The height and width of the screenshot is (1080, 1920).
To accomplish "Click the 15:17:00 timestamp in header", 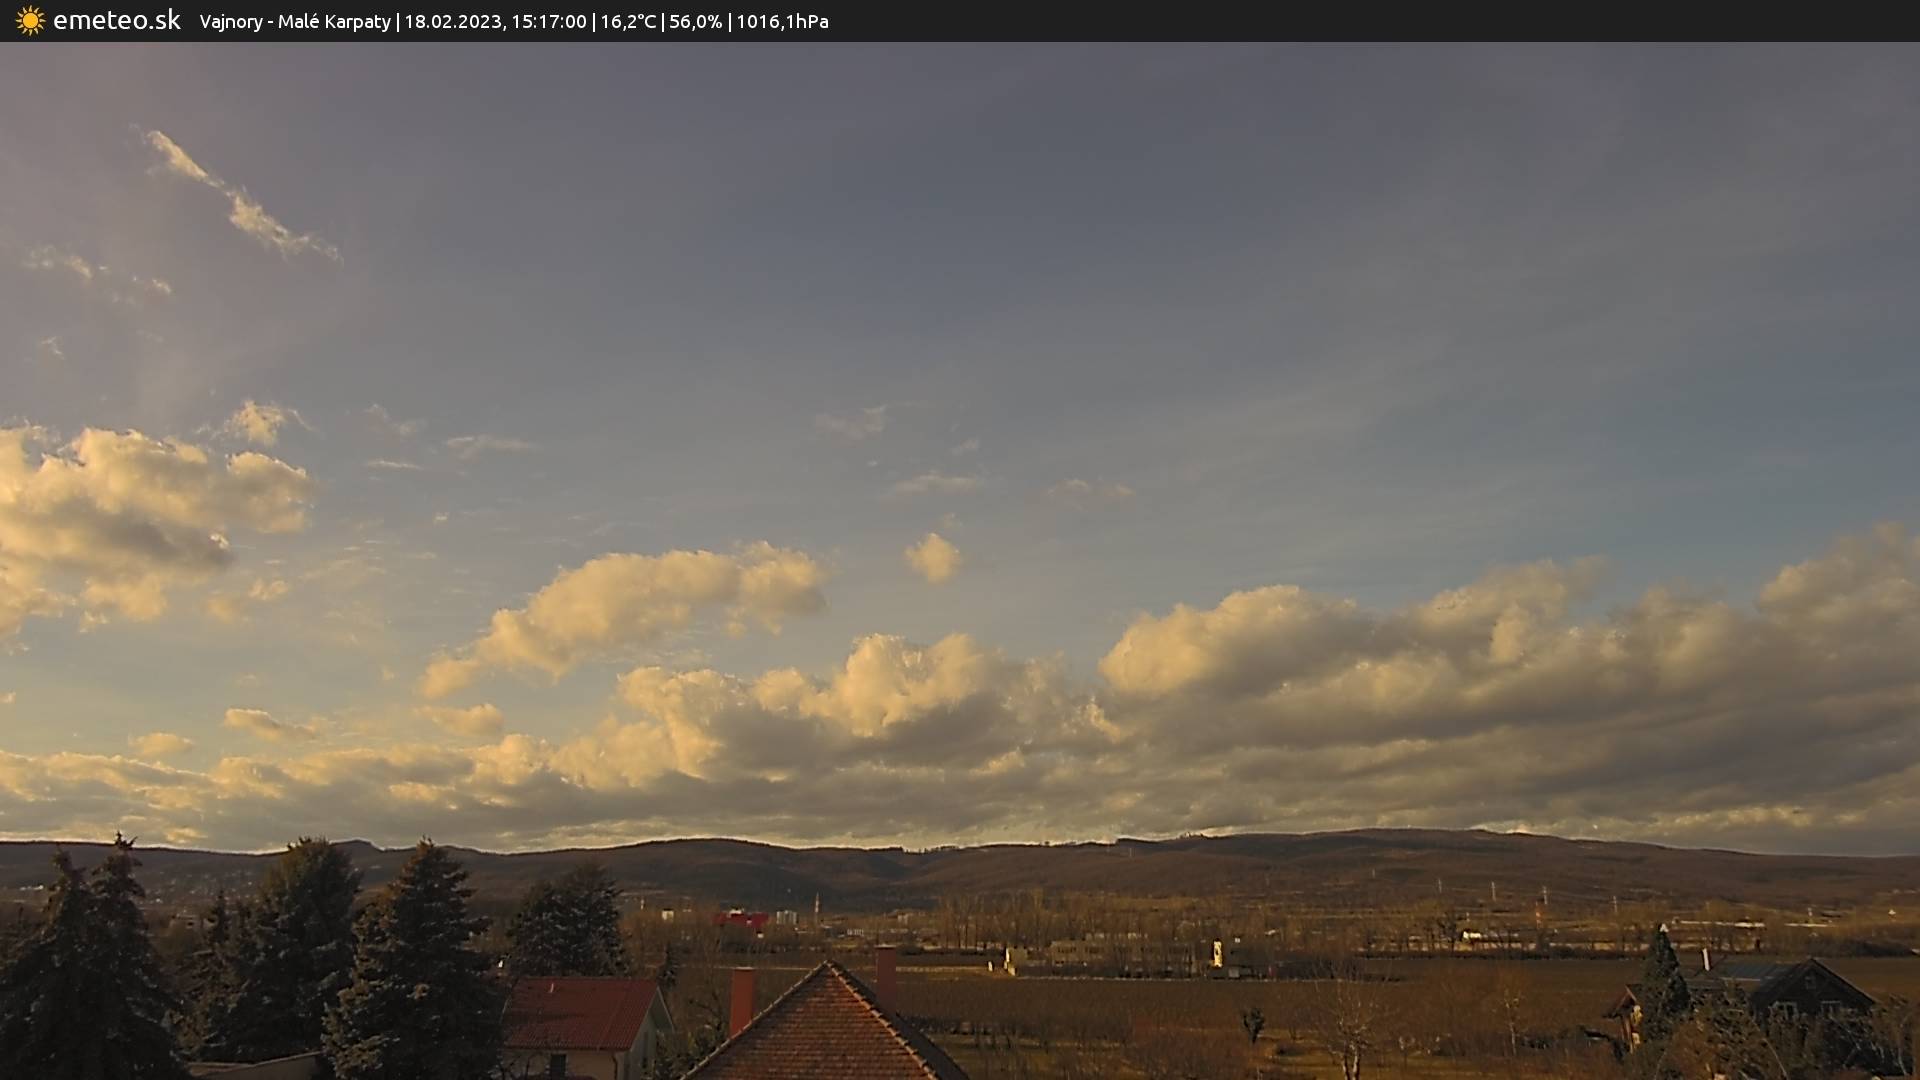I will [x=548, y=22].
